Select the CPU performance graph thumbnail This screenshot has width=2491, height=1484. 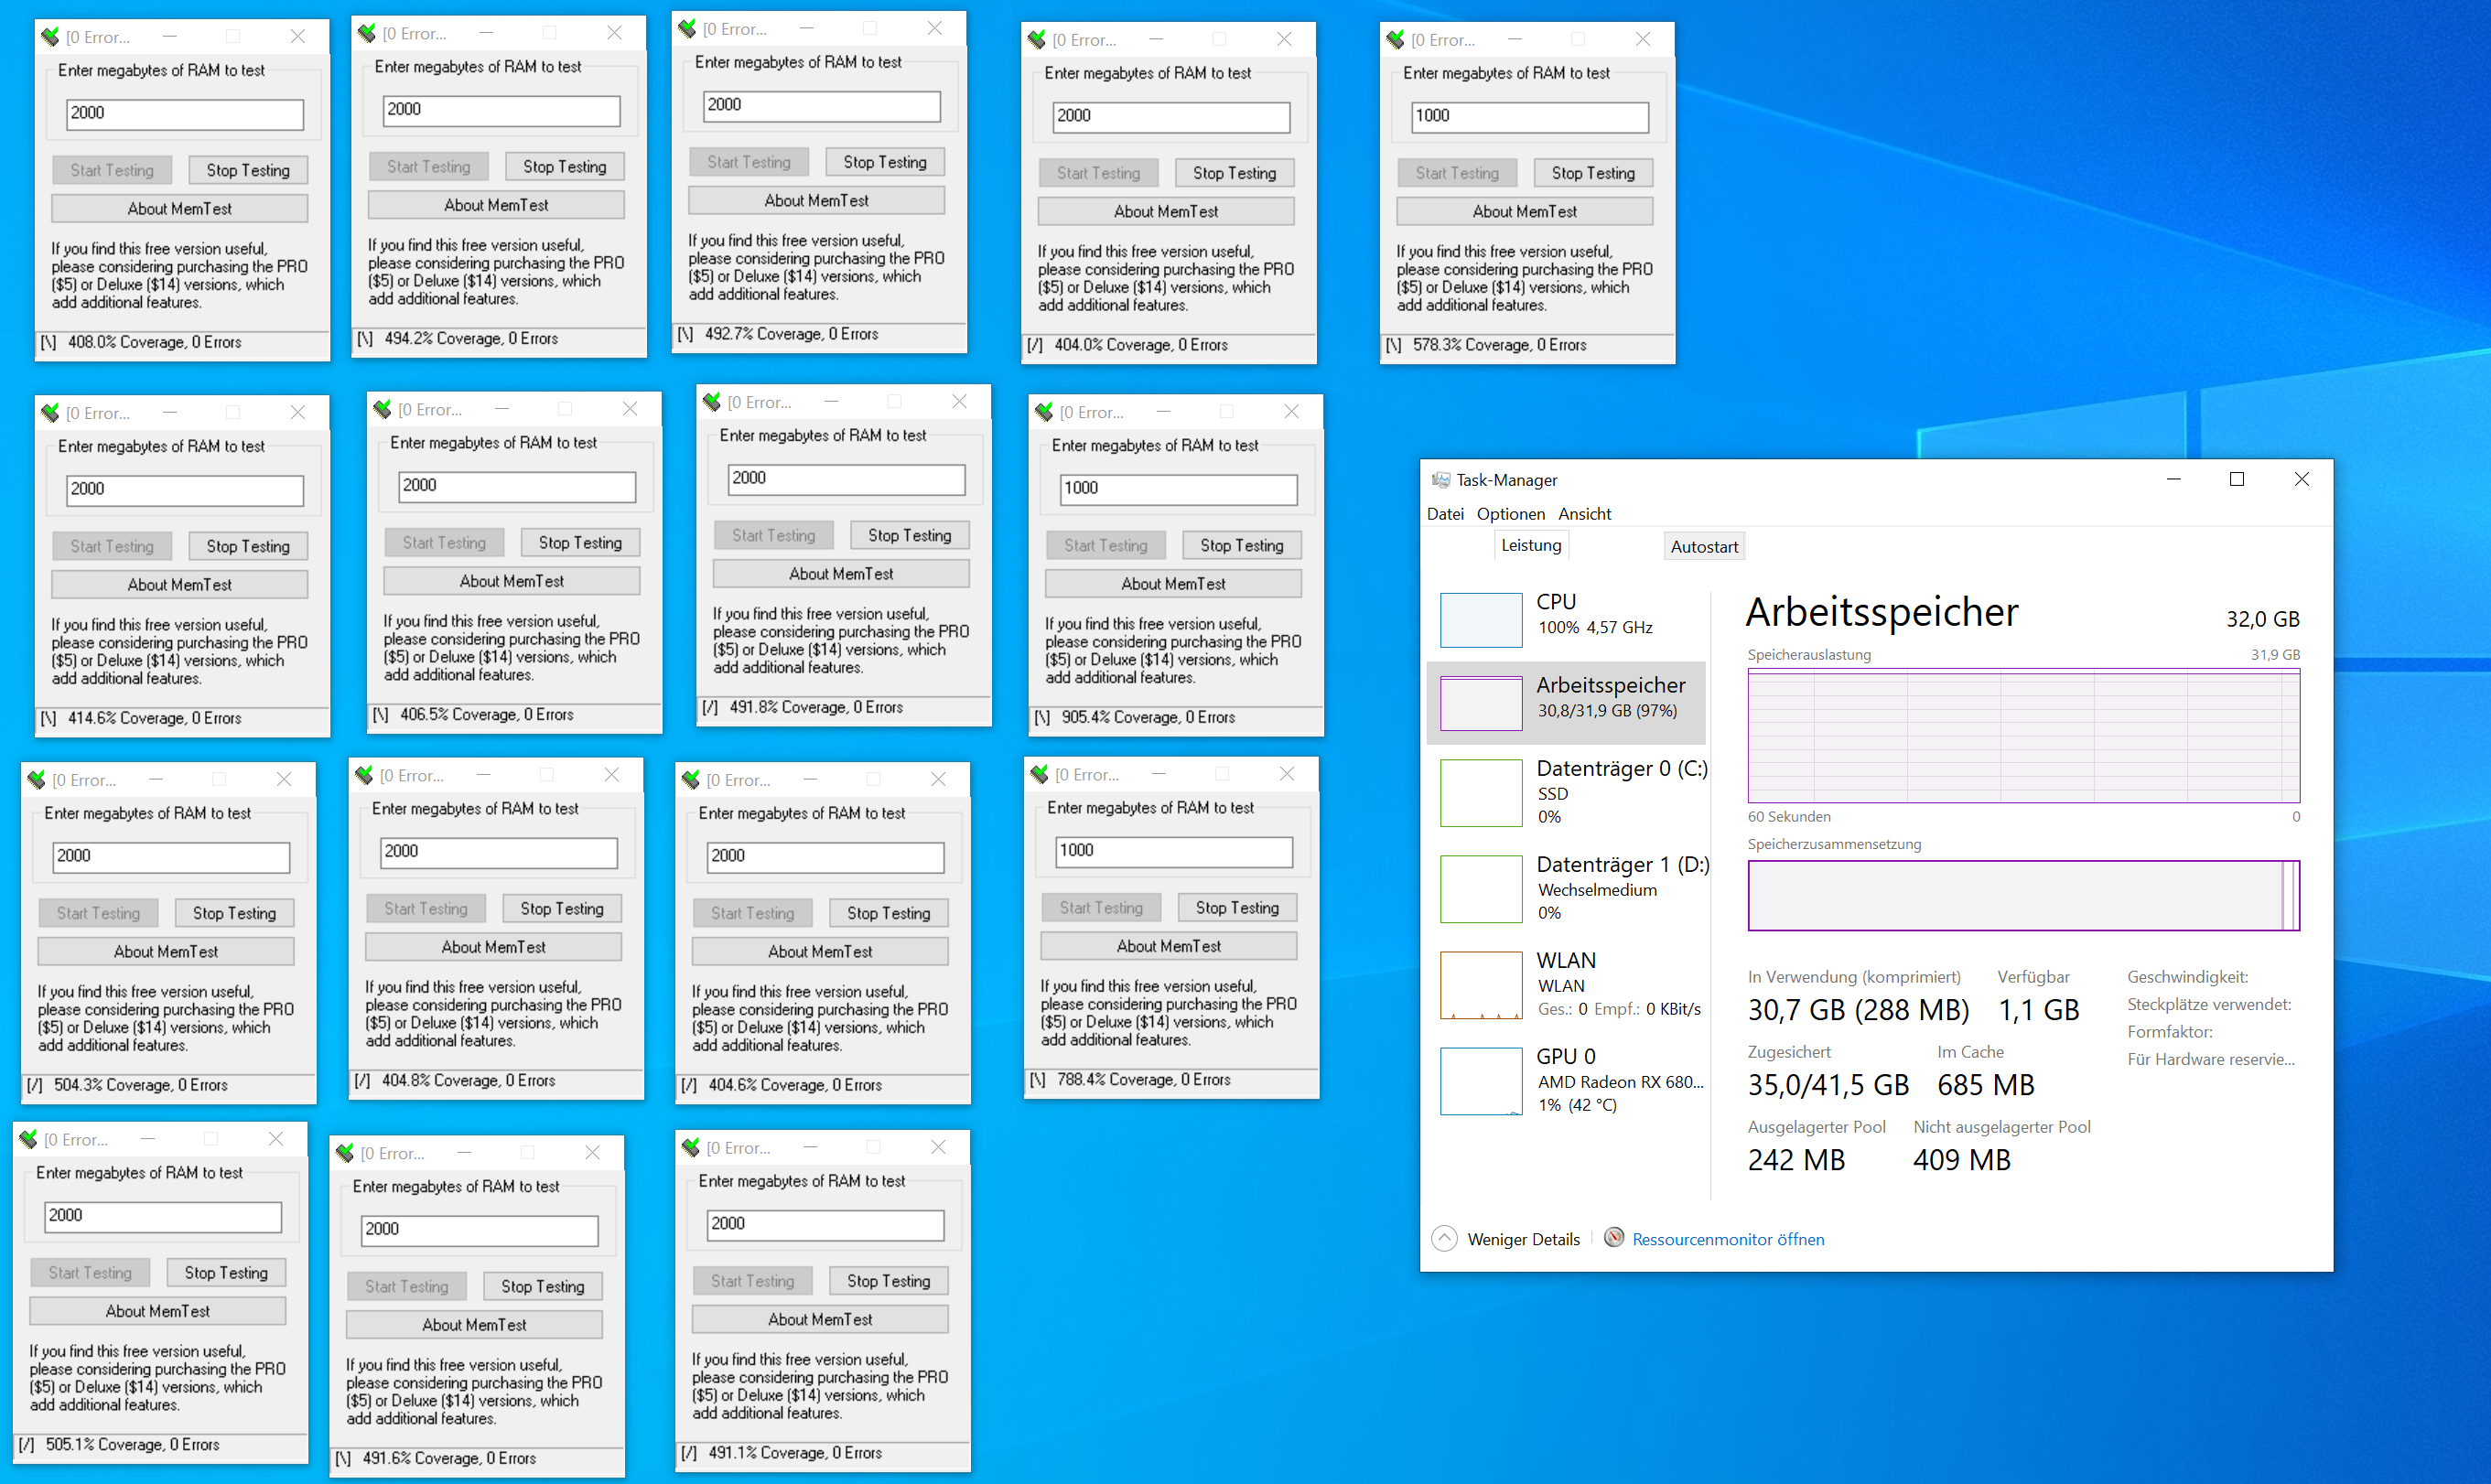point(1480,620)
